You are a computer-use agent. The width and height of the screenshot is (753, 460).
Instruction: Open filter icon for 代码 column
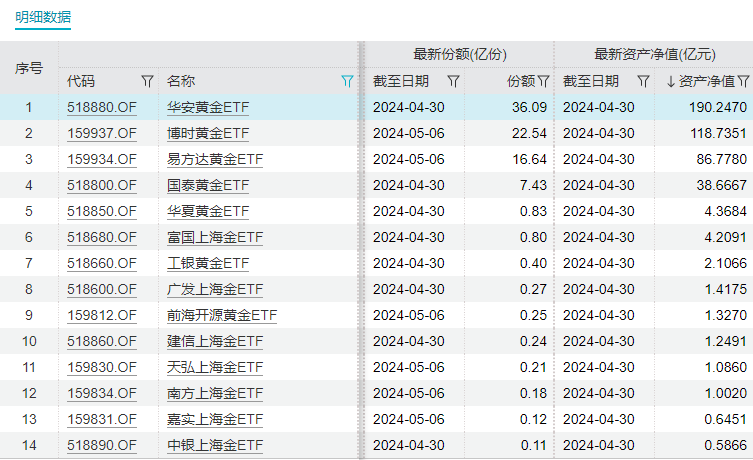click(x=147, y=81)
